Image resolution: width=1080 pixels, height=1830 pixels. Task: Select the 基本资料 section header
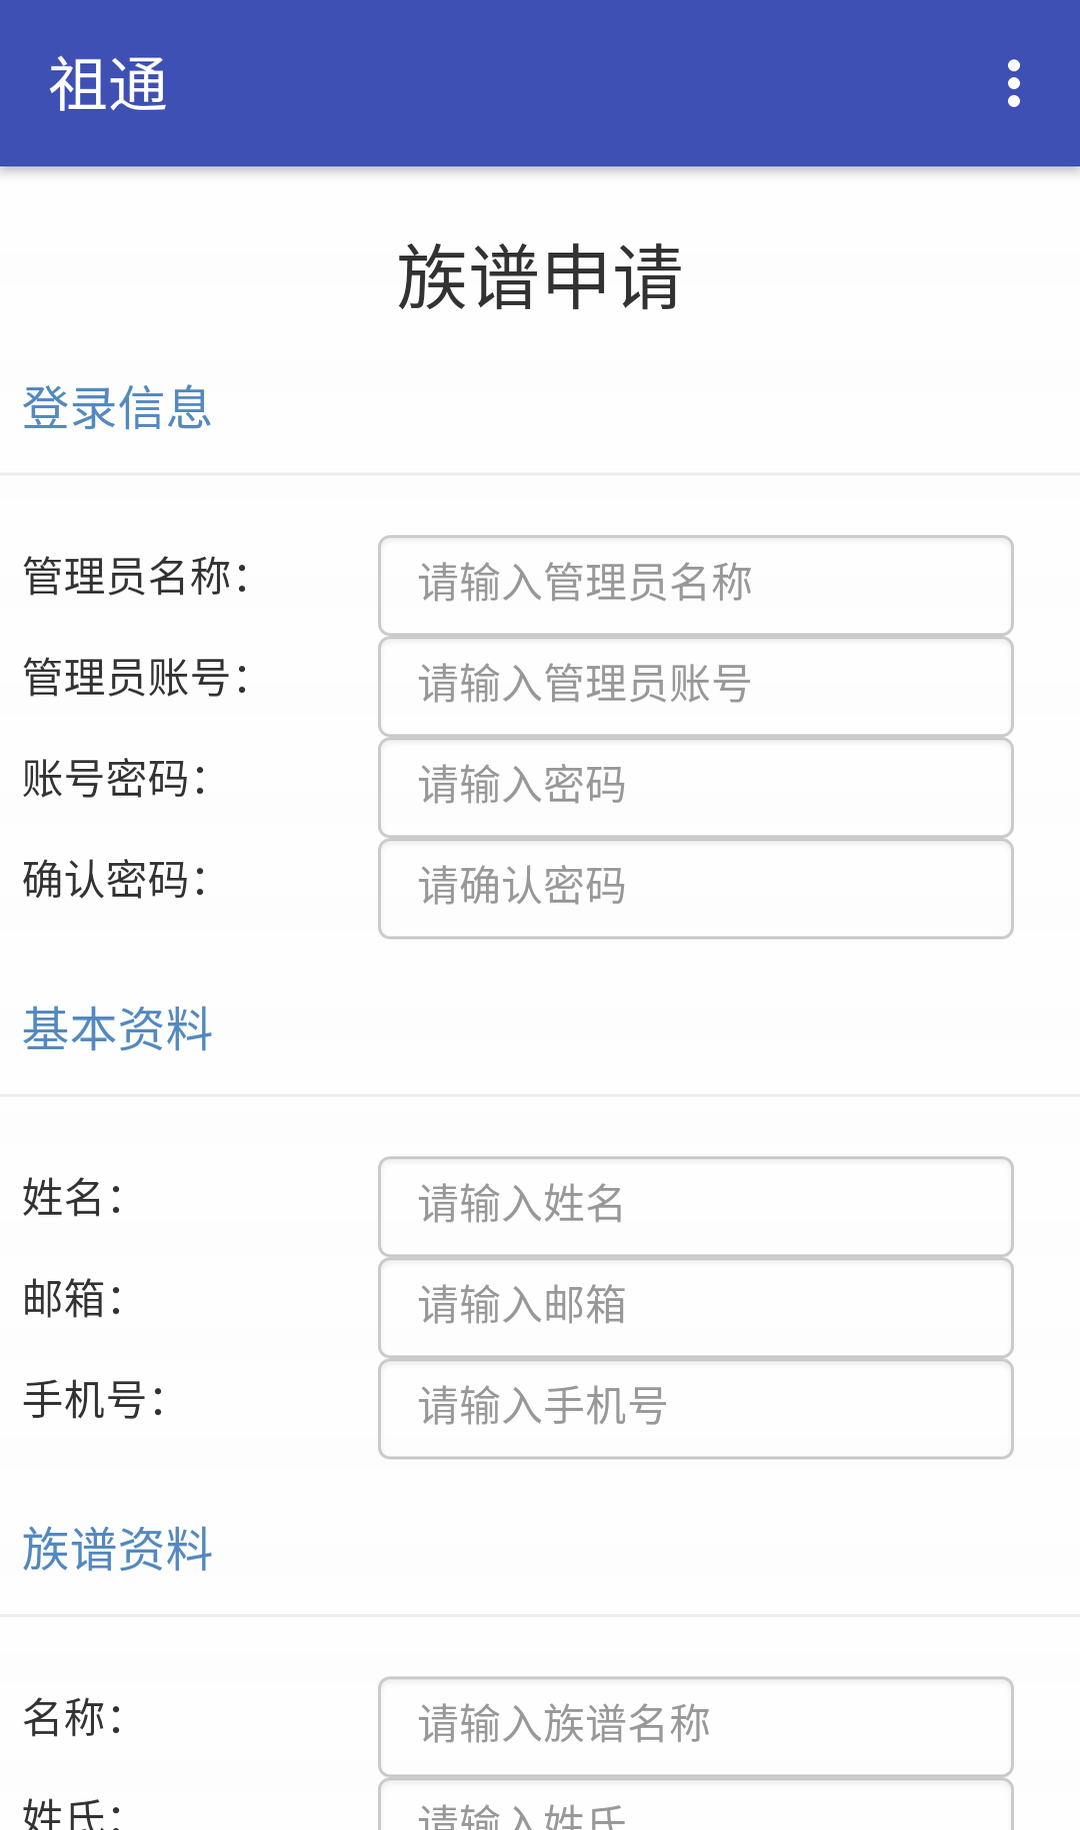coord(117,1029)
